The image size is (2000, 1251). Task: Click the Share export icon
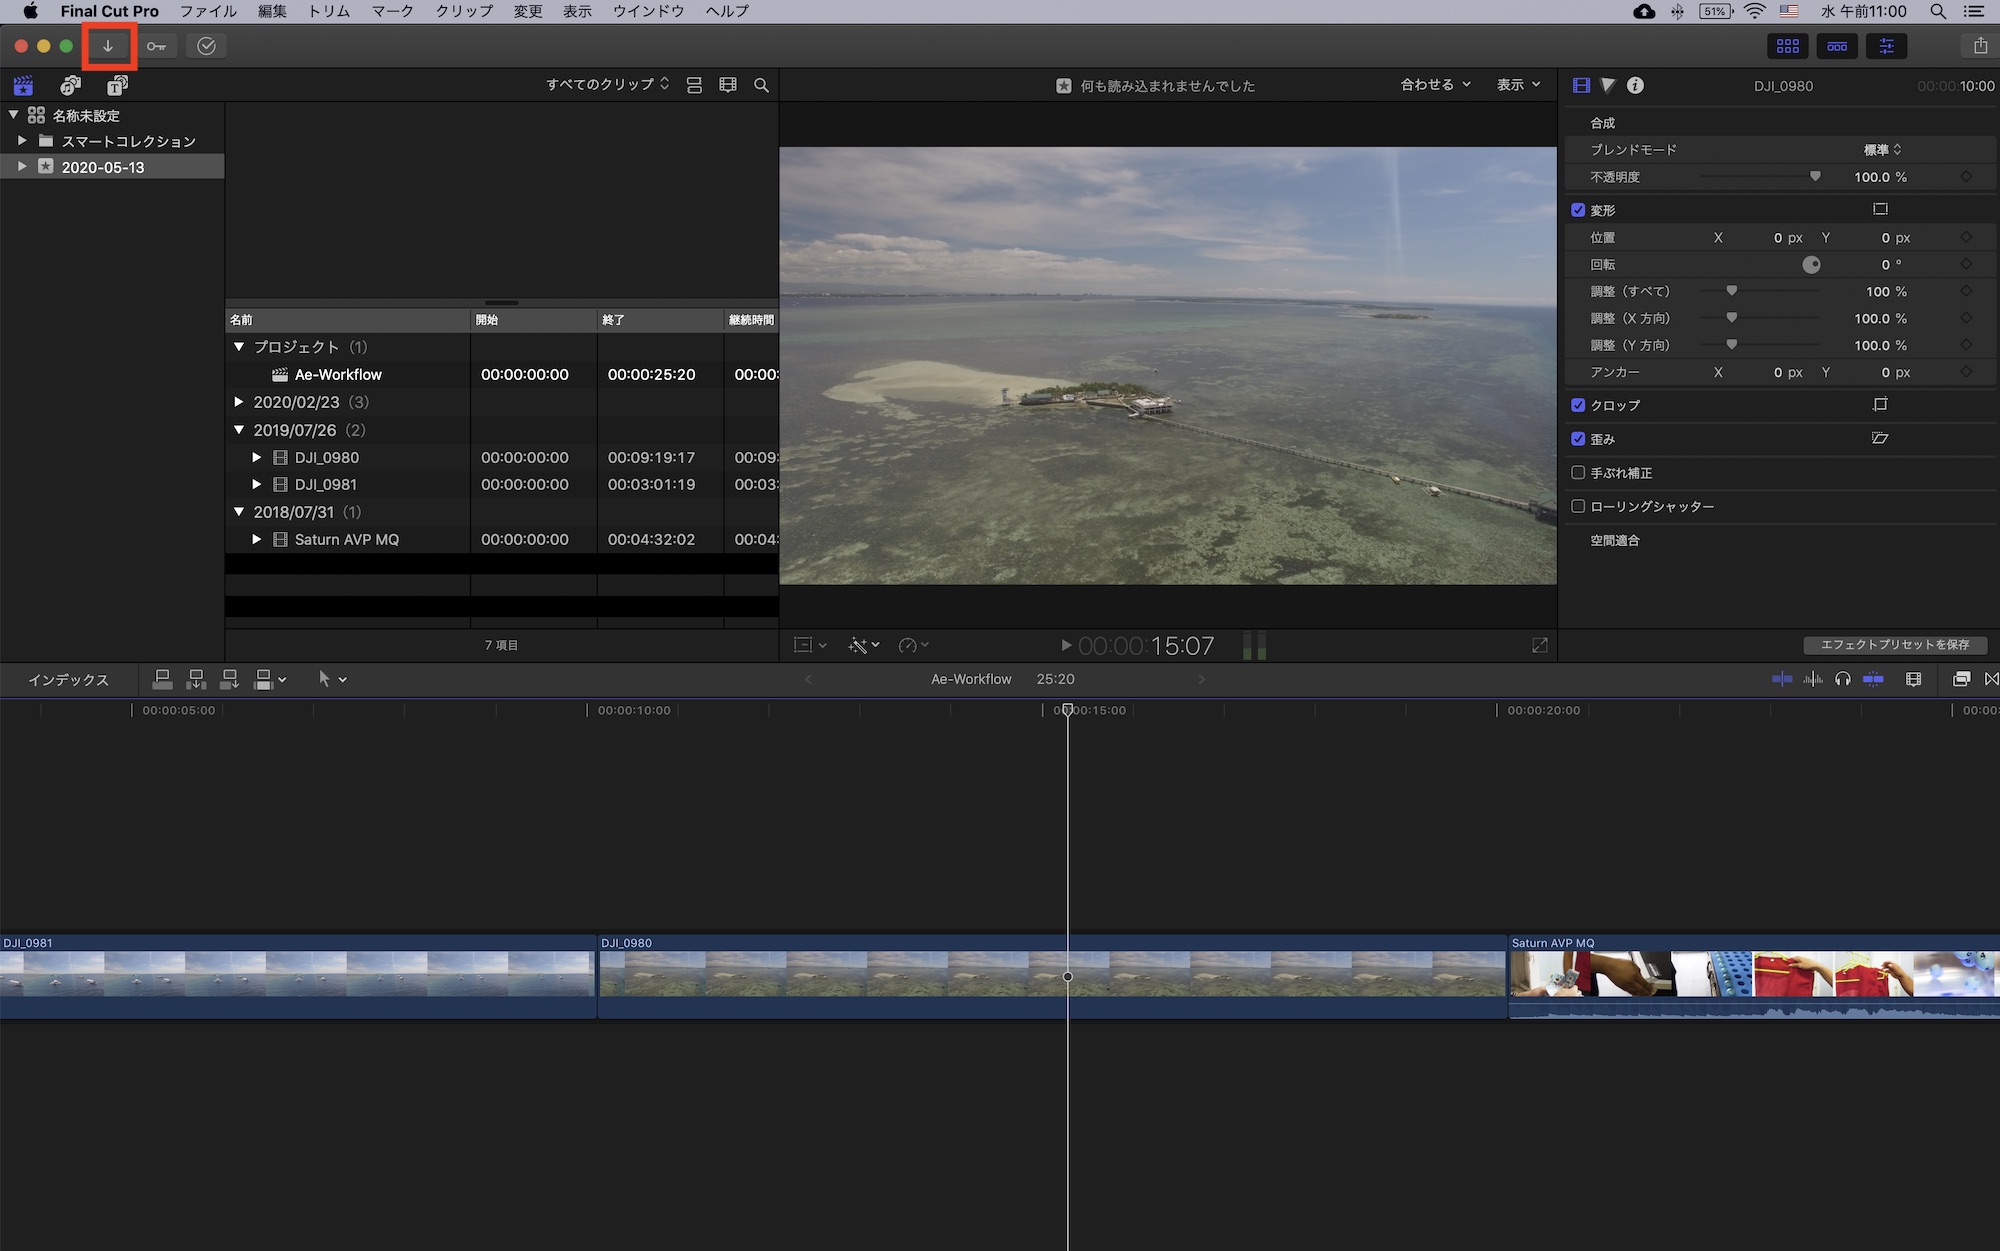(1980, 46)
